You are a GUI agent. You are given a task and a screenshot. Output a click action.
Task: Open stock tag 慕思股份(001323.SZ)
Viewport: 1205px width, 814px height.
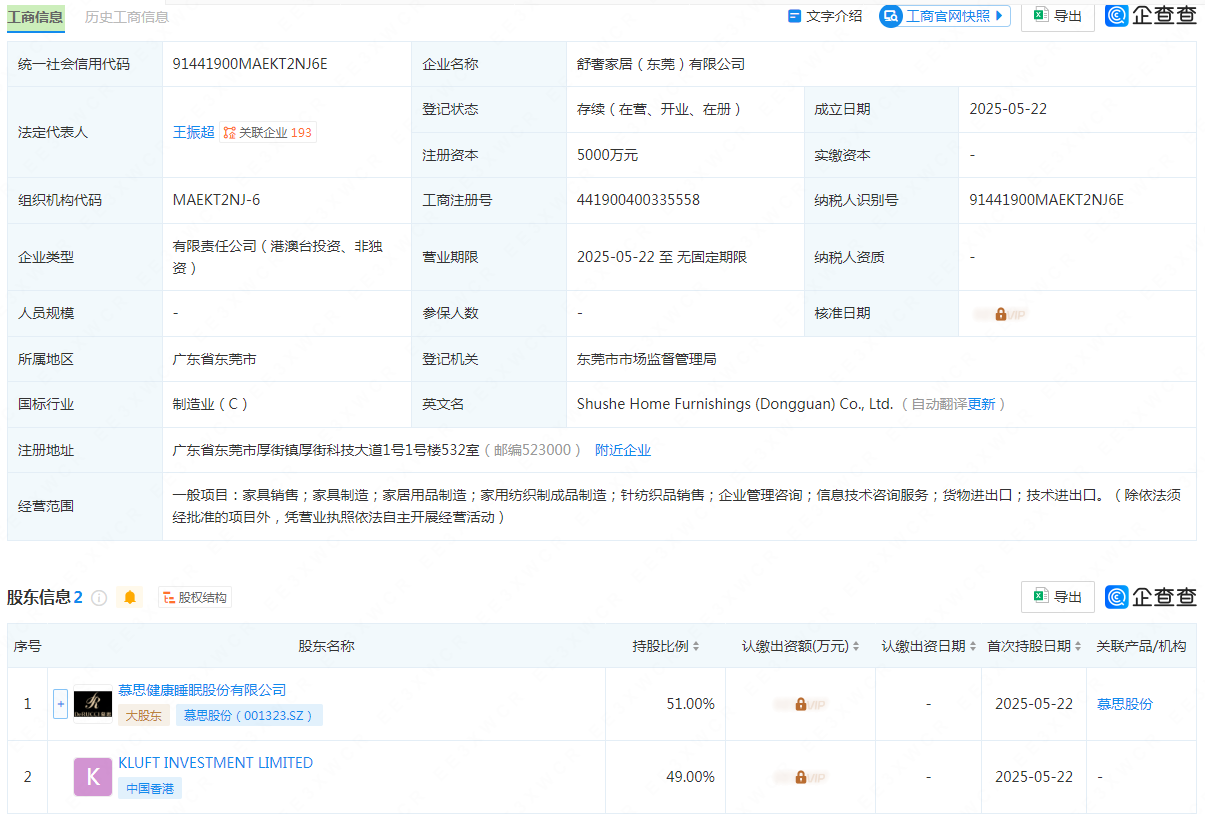point(249,716)
